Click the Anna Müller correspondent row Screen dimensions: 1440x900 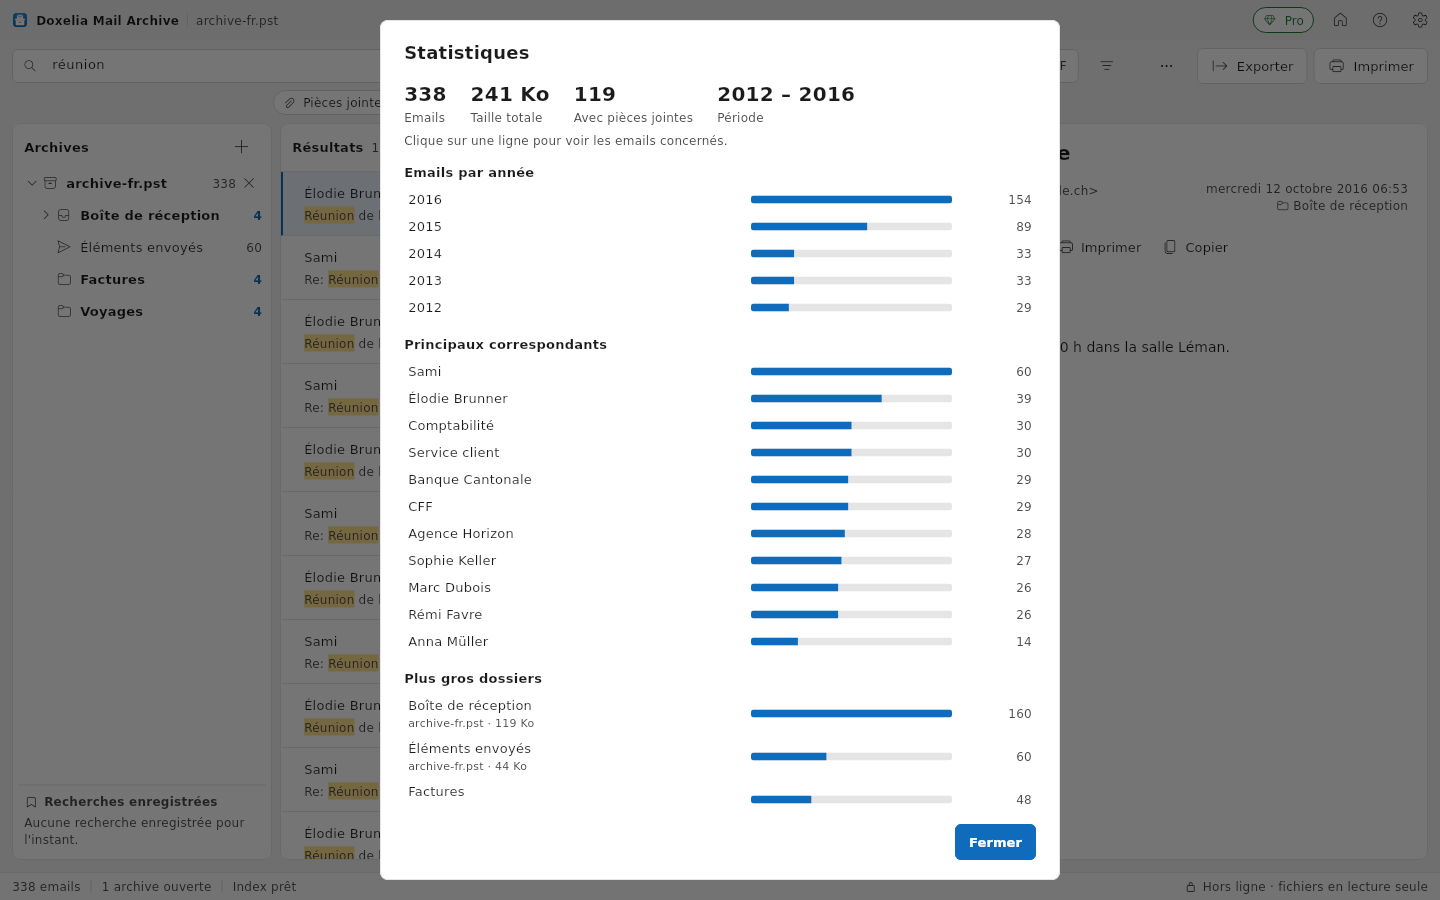[x=720, y=641]
